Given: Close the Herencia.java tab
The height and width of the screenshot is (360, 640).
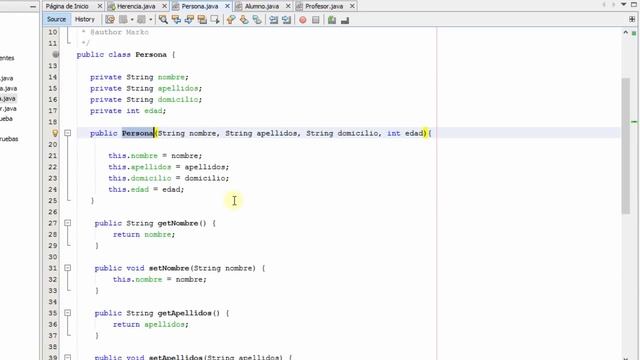Looking at the screenshot, I should click(x=164, y=6).
